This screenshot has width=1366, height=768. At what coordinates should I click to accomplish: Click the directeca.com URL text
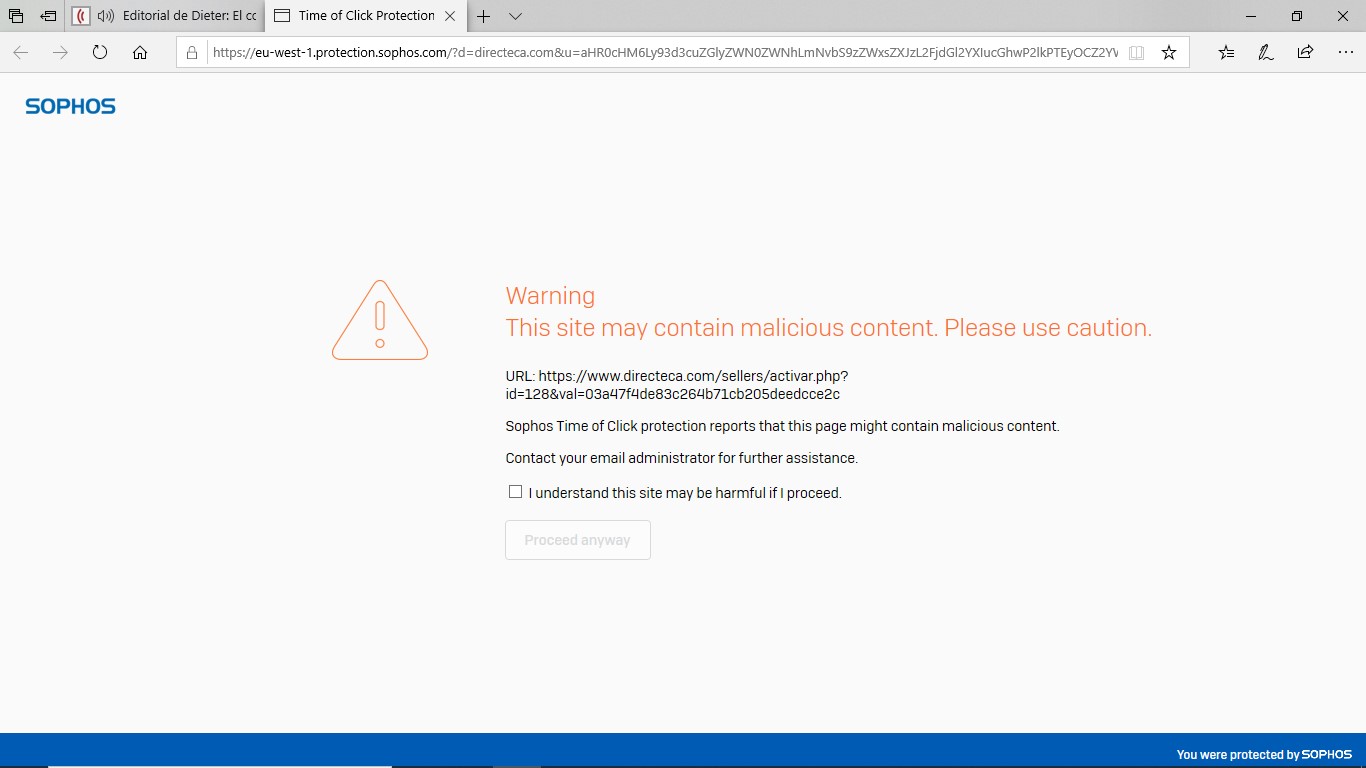[677, 385]
